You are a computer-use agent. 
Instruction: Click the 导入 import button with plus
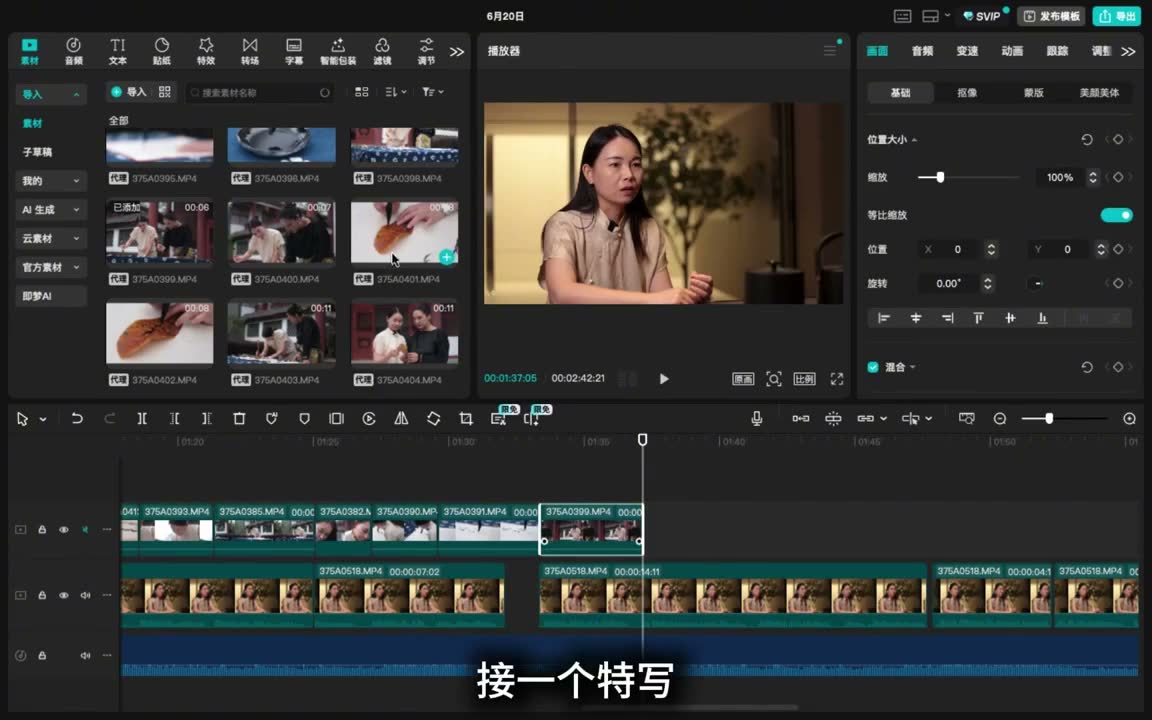[129, 92]
